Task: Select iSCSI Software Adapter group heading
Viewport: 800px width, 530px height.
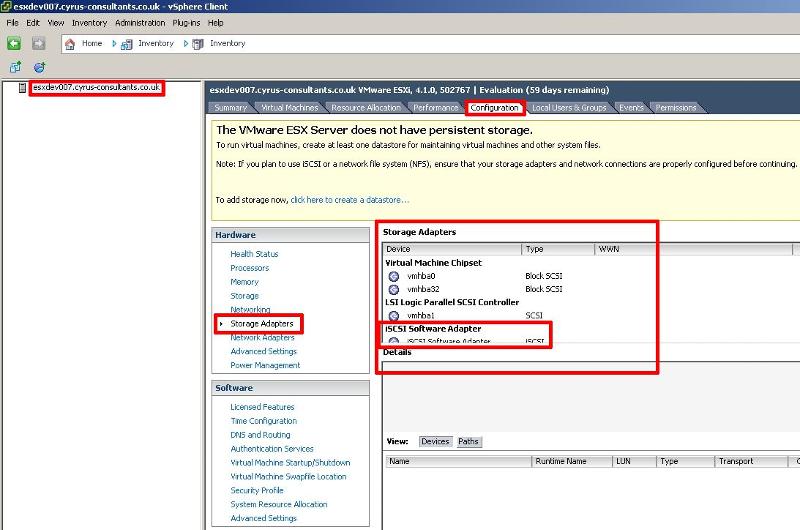Action: click(433, 329)
